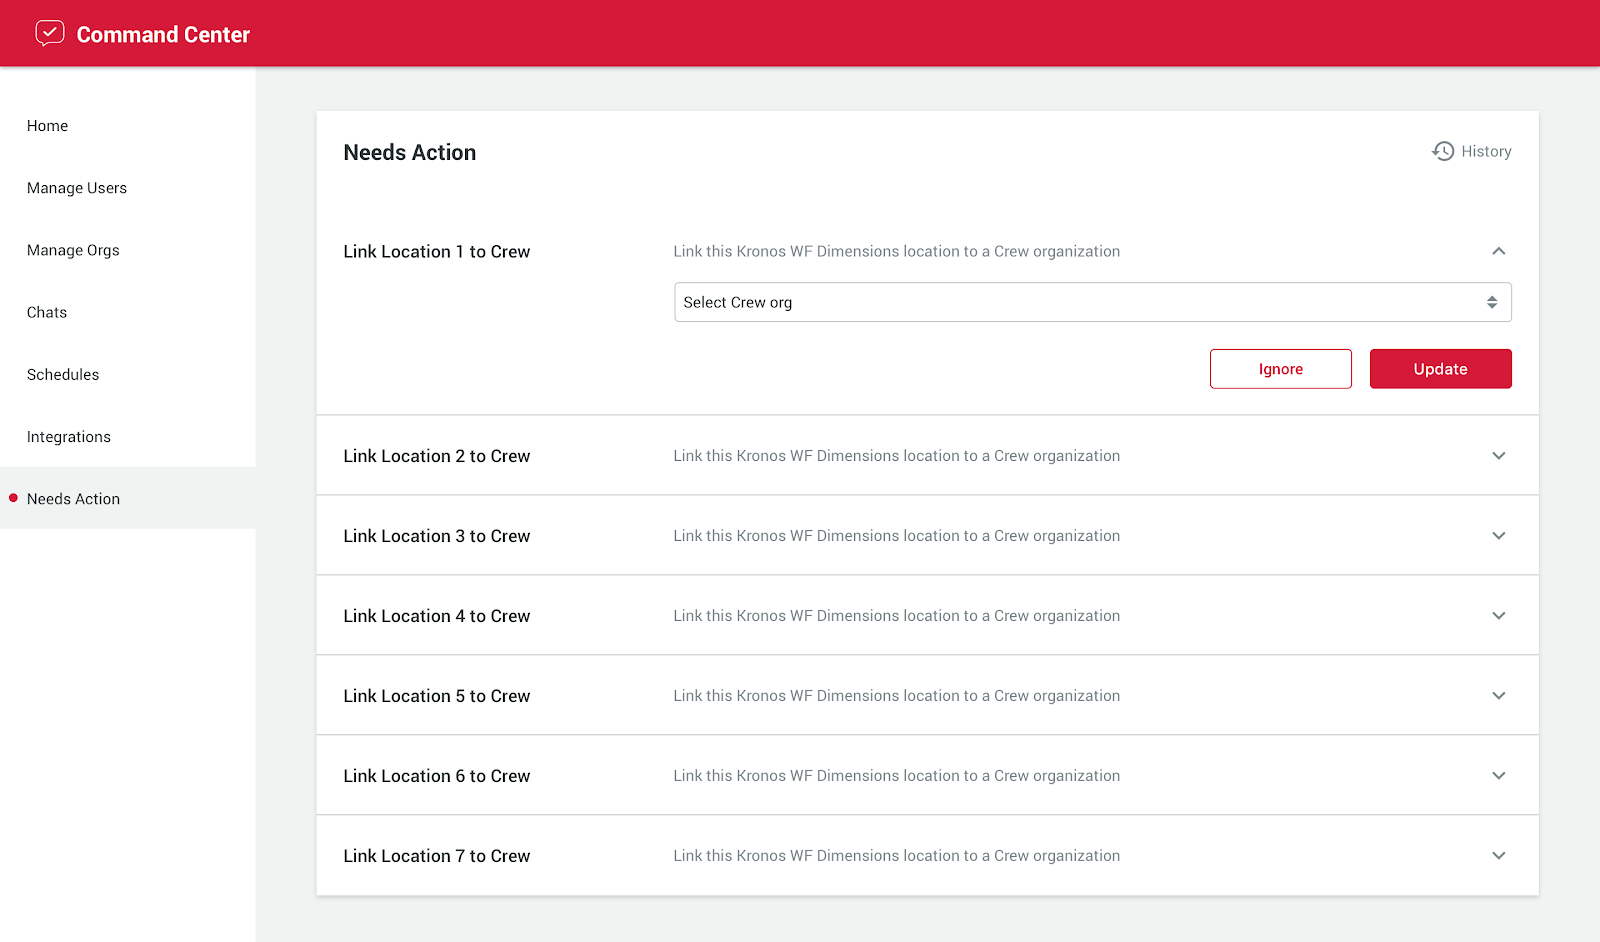Click the description text in Location 4 row

(x=897, y=616)
